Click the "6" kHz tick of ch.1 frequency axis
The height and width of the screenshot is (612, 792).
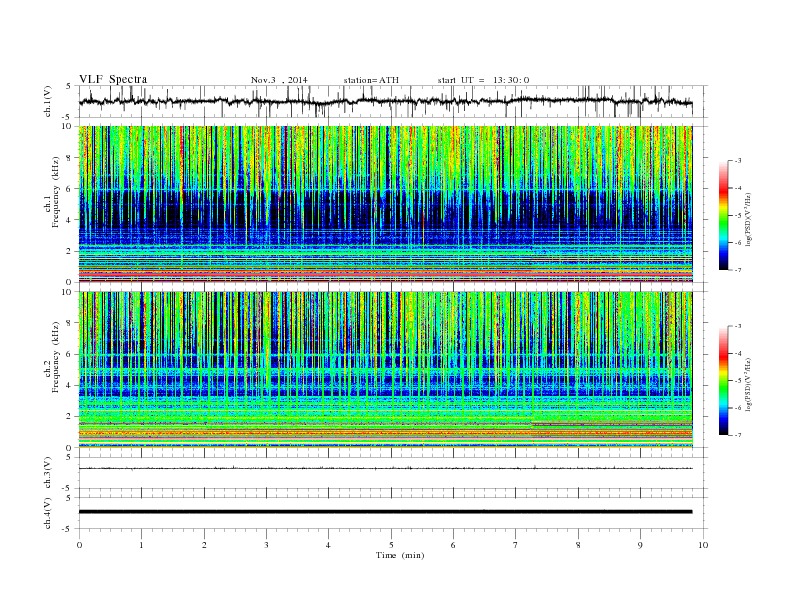pyautogui.click(x=69, y=189)
